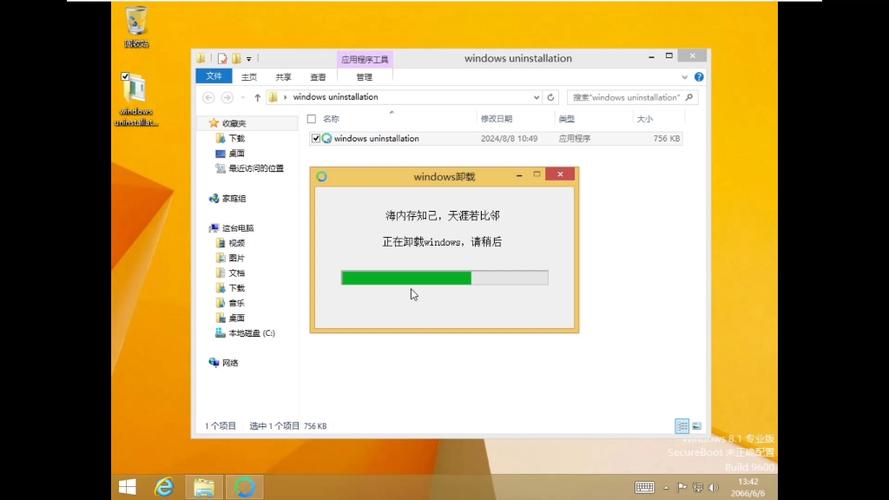Switch to the 管理 ribbon tab
The width and height of the screenshot is (889, 500).
365,77
